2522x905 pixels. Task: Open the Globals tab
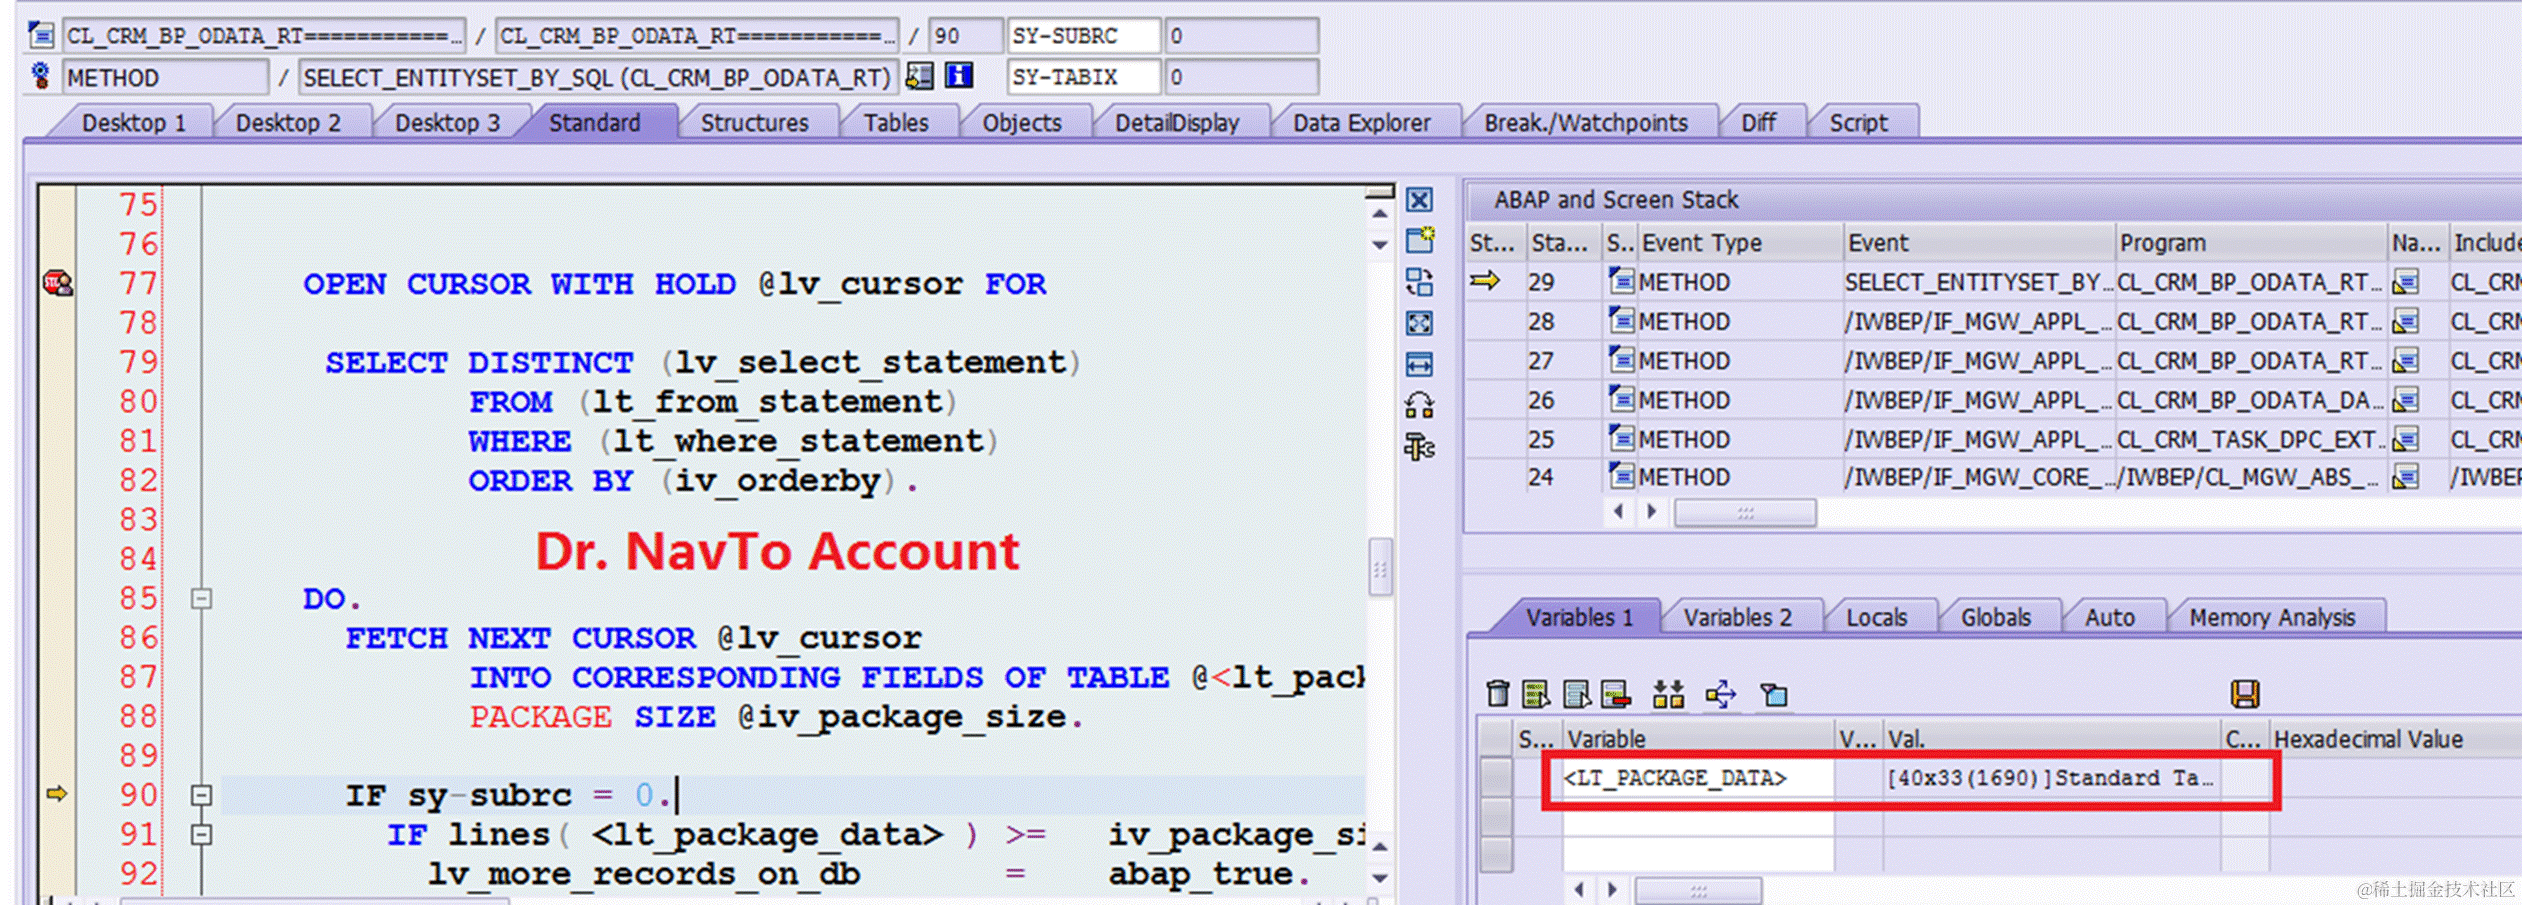[x=1995, y=617]
